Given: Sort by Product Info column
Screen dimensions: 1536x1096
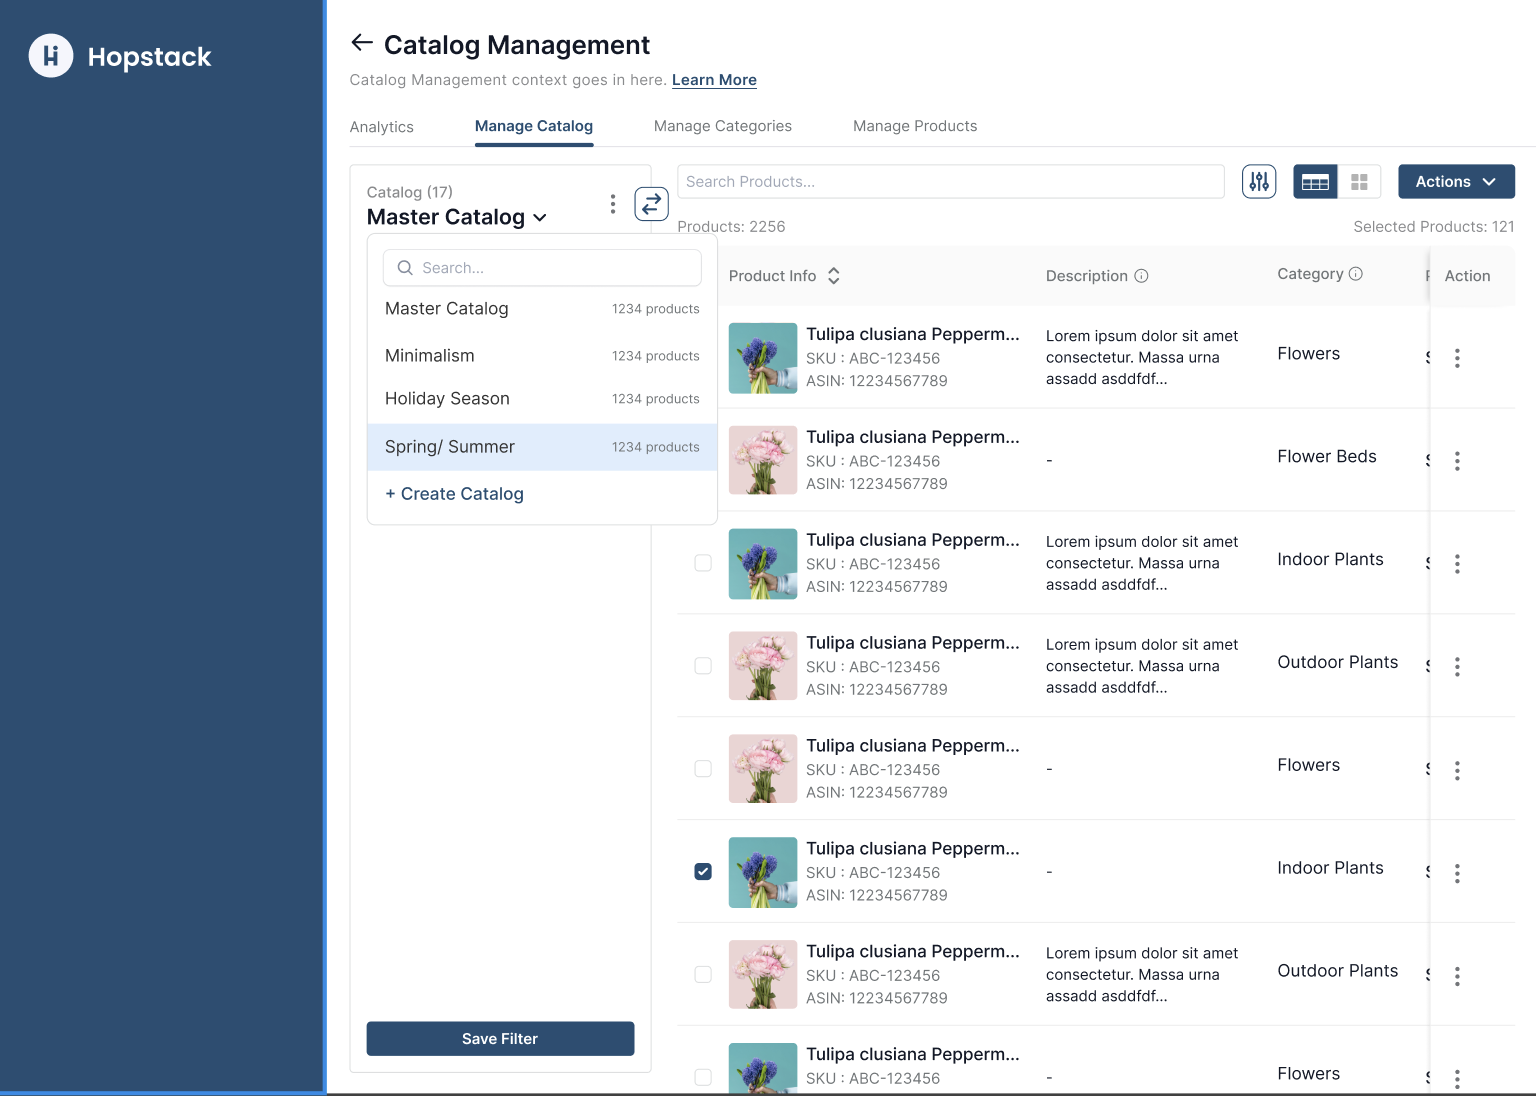Looking at the screenshot, I should point(833,276).
